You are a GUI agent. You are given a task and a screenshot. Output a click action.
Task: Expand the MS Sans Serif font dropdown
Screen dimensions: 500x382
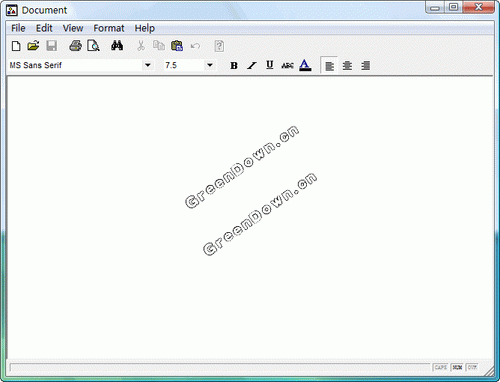pyautogui.click(x=147, y=65)
